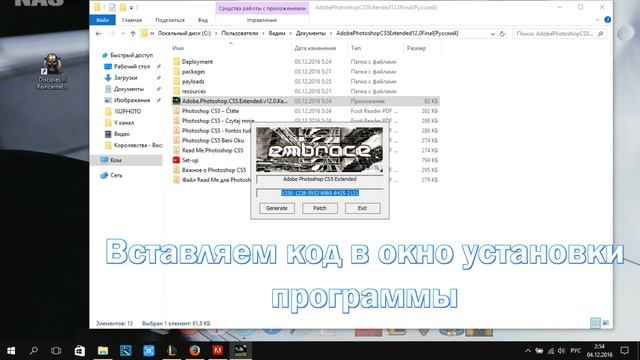Select the packages folder

click(193, 71)
